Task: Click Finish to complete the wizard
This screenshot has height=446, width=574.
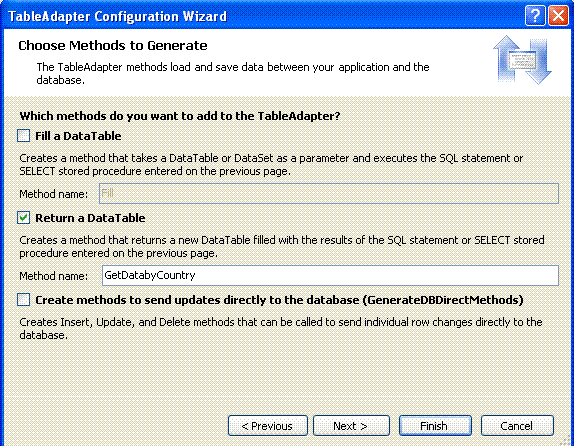Action: click(435, 425)
